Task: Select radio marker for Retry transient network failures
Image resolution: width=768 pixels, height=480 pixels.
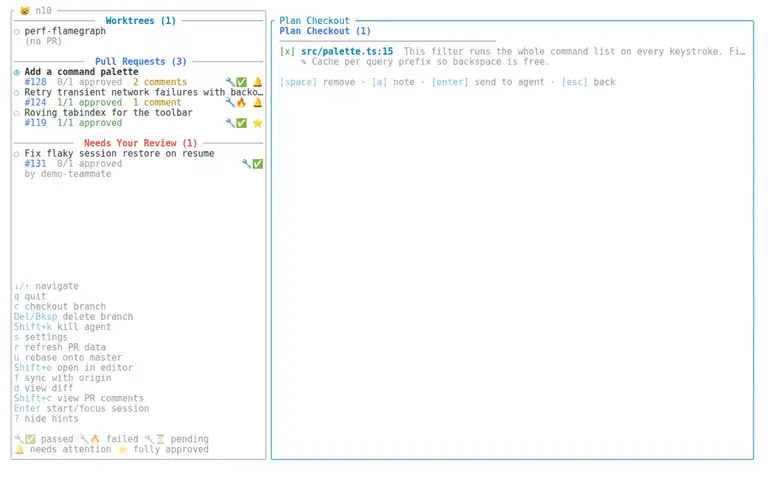Action: point(17,93)
